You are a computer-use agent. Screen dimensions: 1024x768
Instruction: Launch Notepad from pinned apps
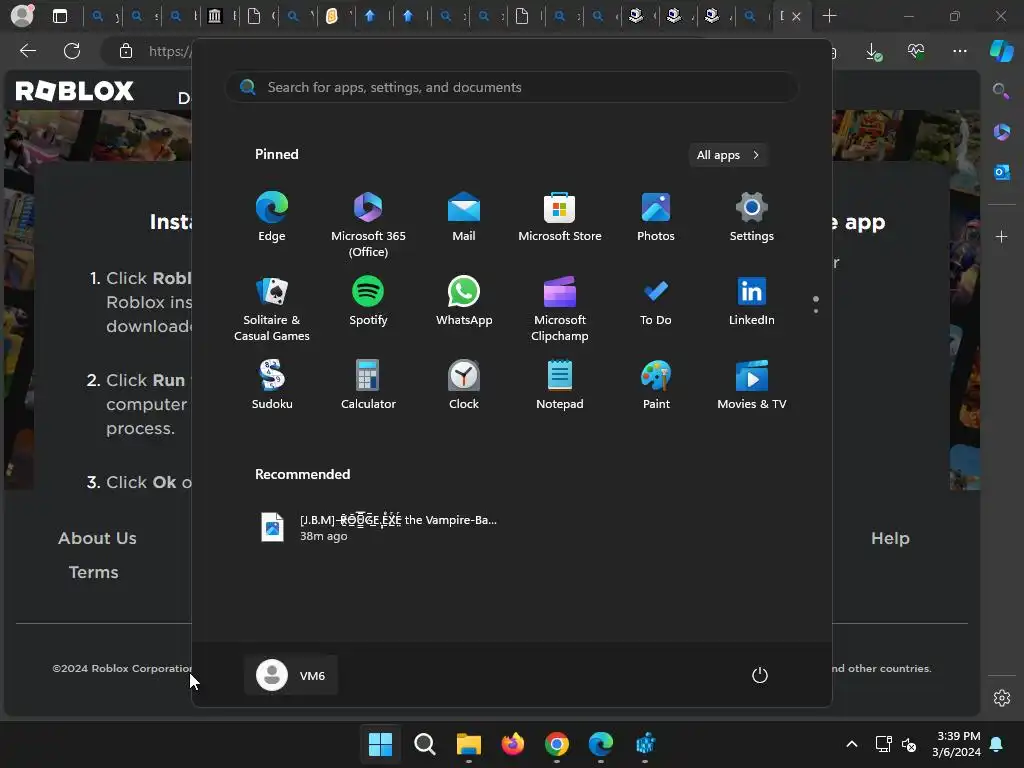[x=560, y=385]
